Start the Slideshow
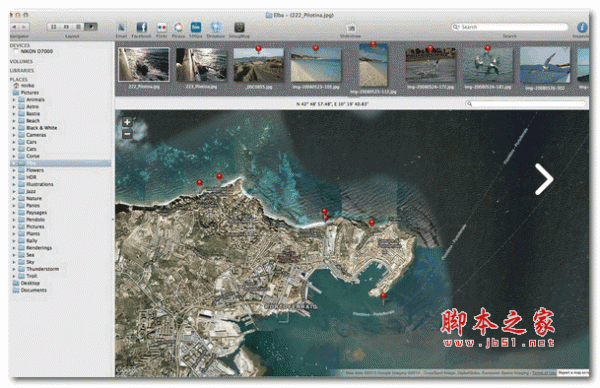Image resolution: width=600 pixels, height=388 pixels. click(351, 28)
